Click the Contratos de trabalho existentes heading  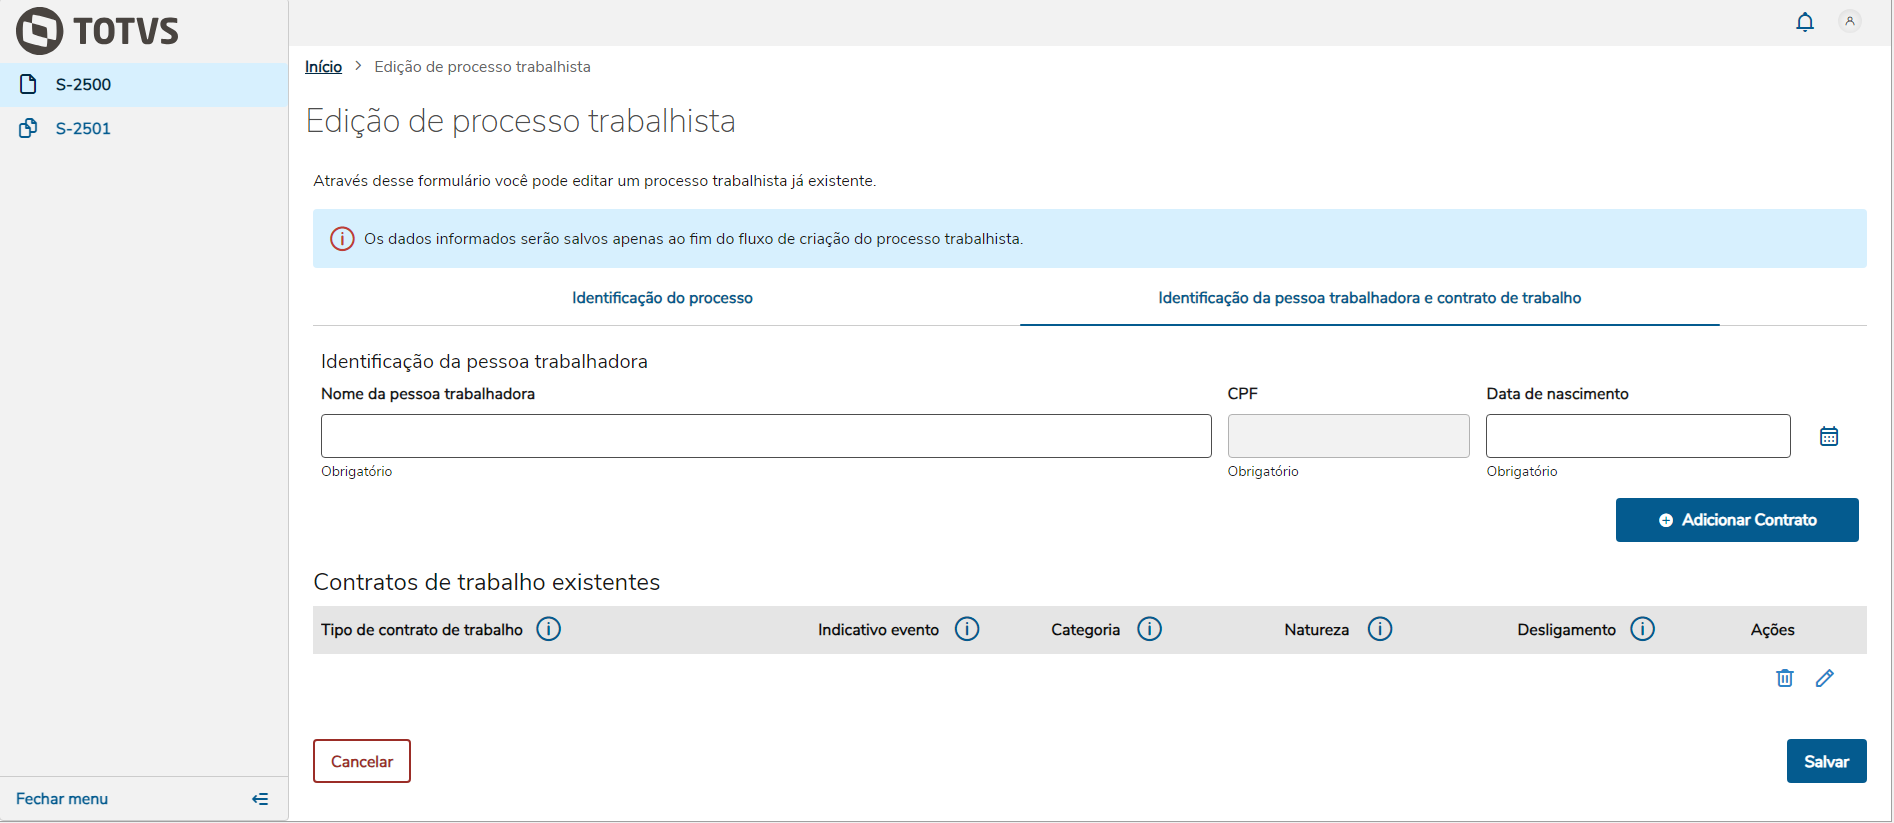click(x=487, y=582)
